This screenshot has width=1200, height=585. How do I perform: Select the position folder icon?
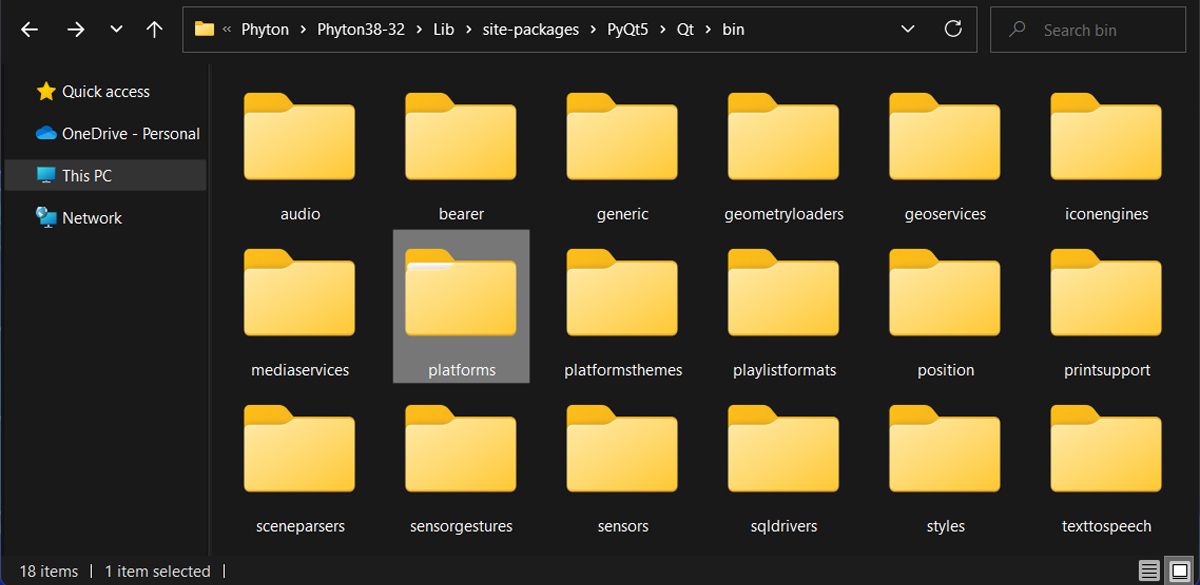pos(945,292)
